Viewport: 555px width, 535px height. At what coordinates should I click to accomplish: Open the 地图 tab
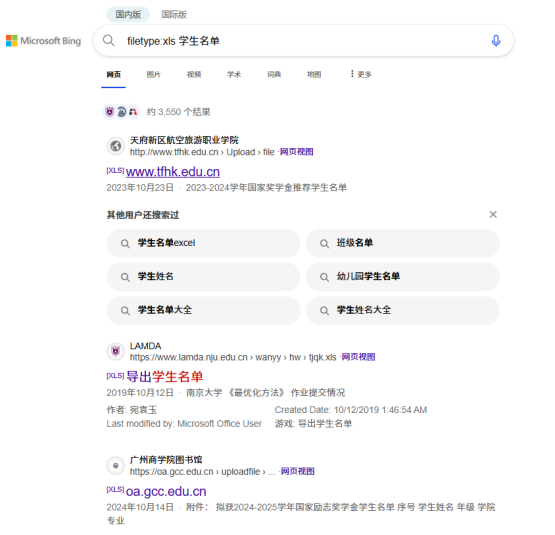coord(314,74)
